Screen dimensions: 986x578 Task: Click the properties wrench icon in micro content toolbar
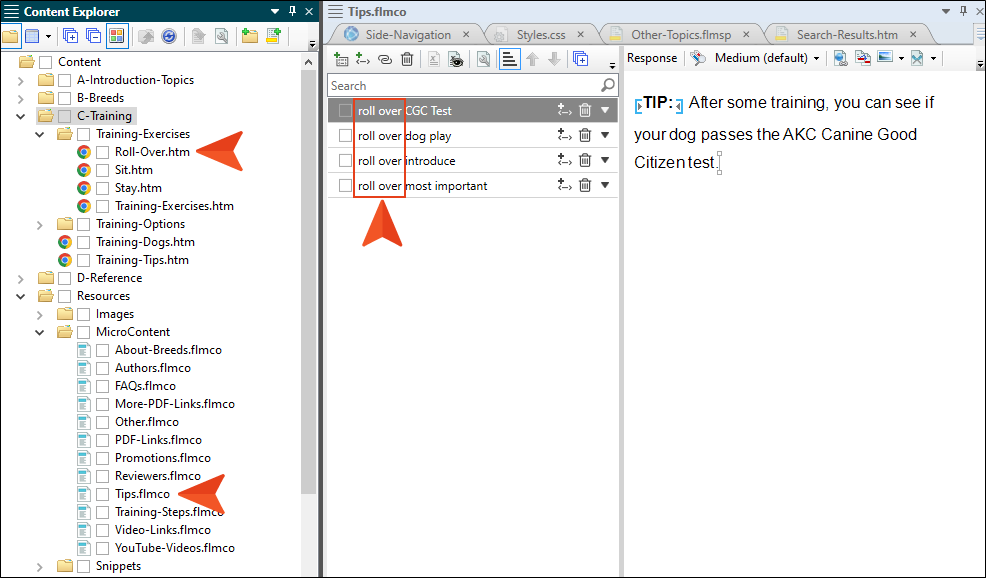483,59
